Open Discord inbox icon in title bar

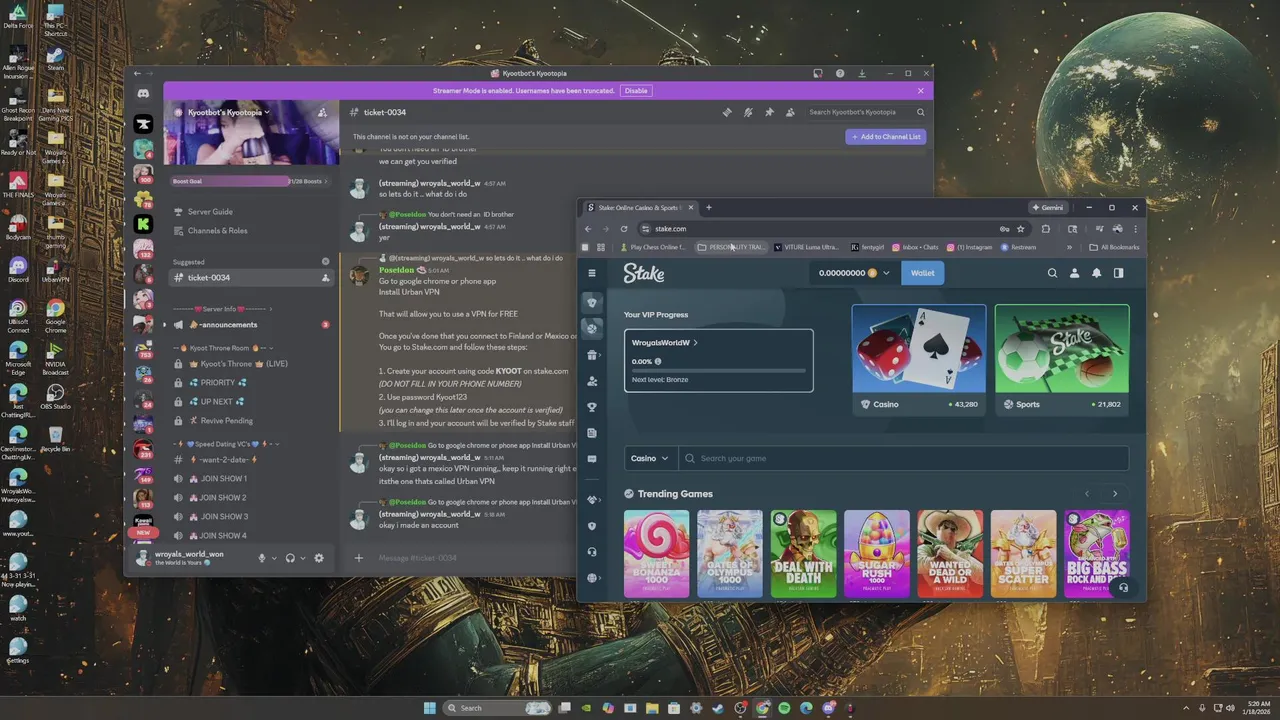click(818, 73)
